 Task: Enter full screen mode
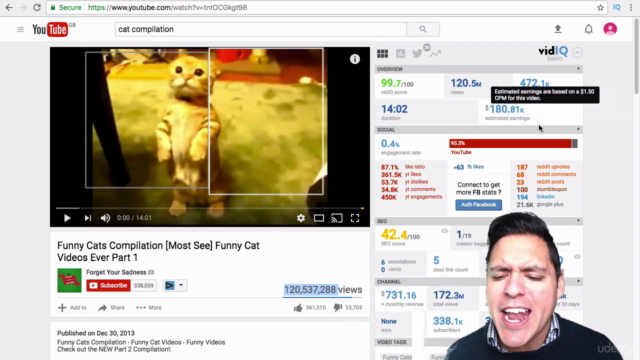pyautogui.click(x=355, y=218)
